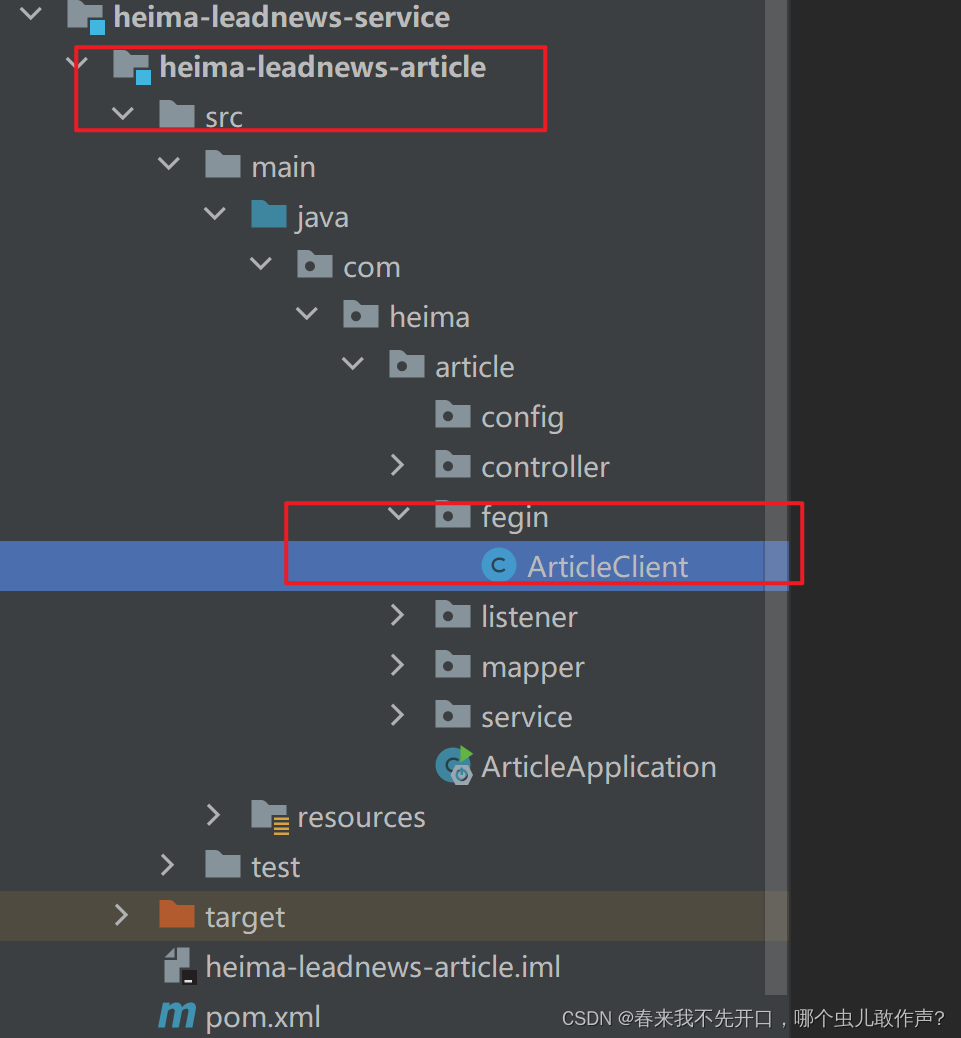961x1038 pixels.
Task: Click the ArticleApplication Spring Boot run icon
Action: click(454, 765)
